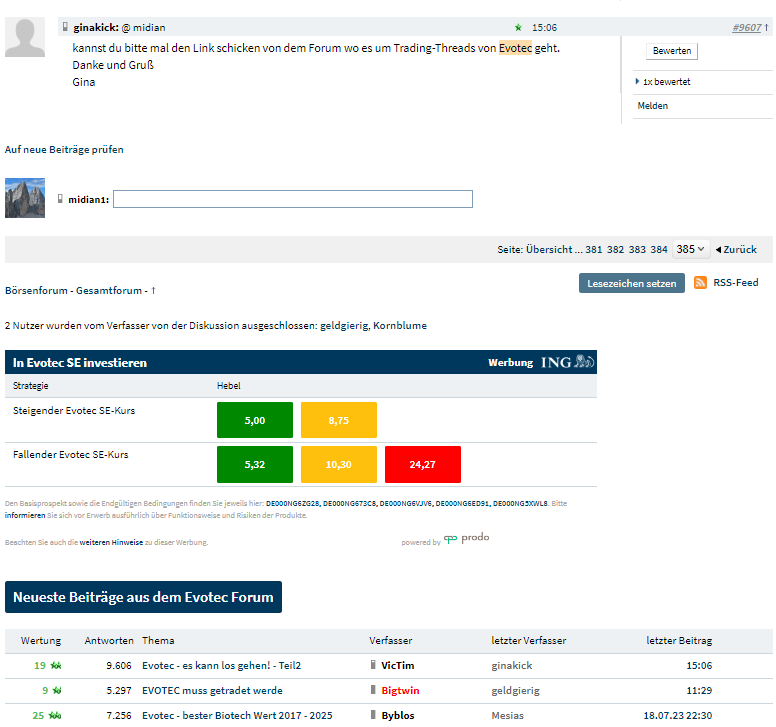Open the Gesamtforum breadcrumb link
The width and height of the screenshot is (776, 727).
pyautogui.click(x=109, y=291)
